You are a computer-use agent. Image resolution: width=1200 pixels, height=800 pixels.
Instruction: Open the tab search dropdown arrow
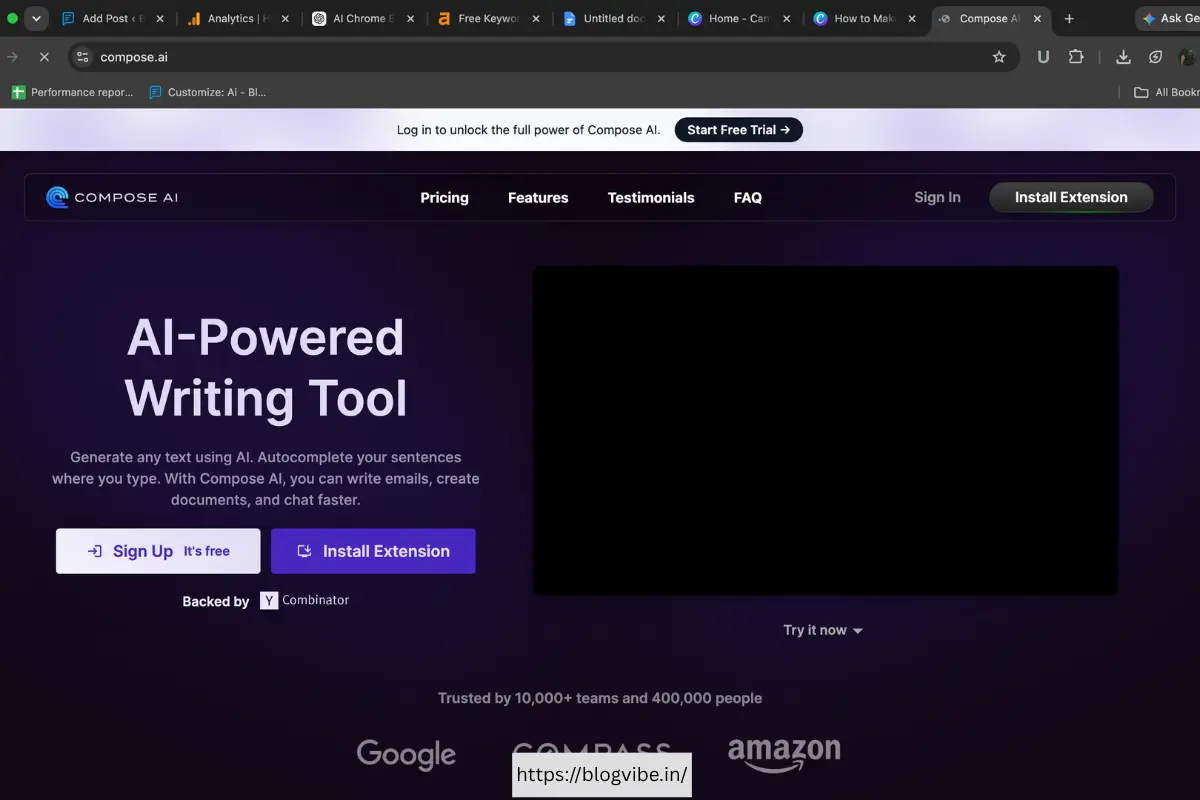[x=36, y=18]
